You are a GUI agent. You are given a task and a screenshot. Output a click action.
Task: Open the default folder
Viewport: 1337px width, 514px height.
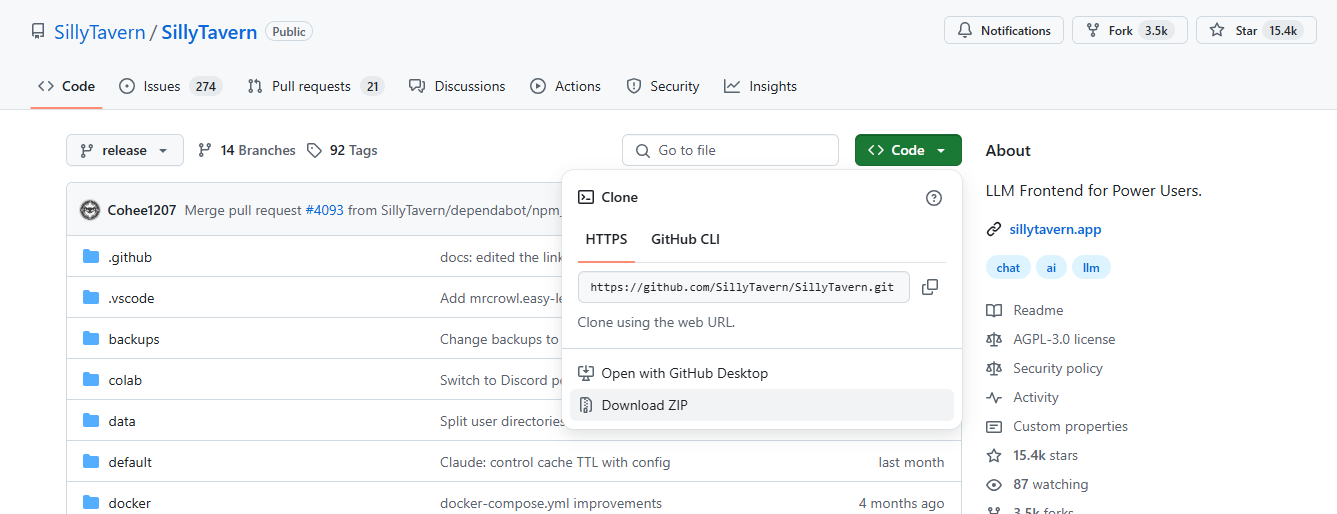point(130,462)
